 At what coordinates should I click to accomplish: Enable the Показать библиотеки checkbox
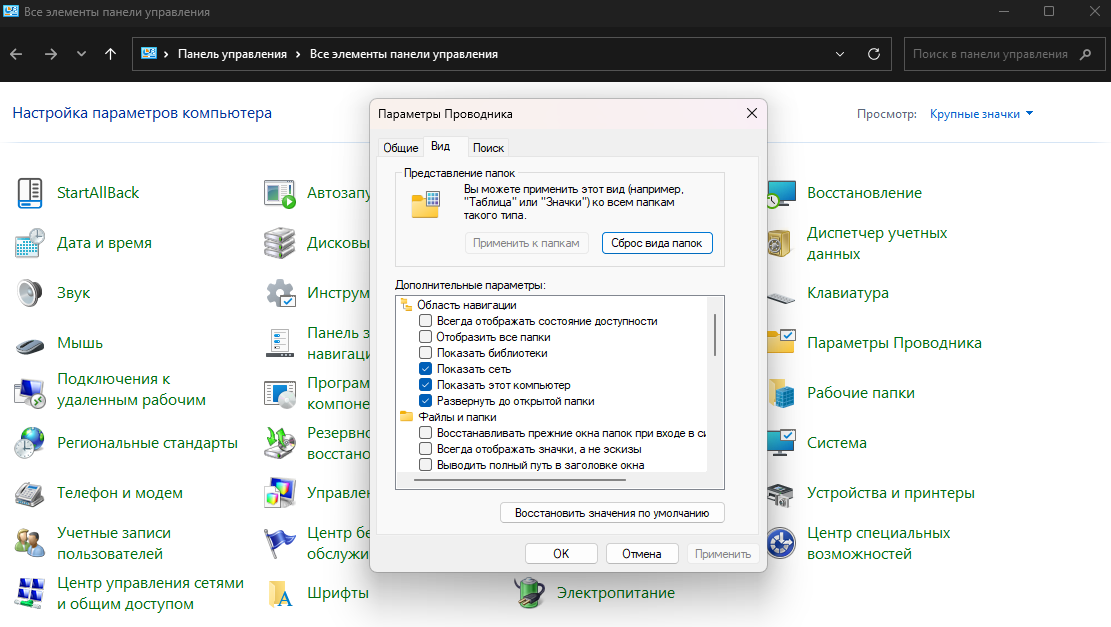[425, 353]
